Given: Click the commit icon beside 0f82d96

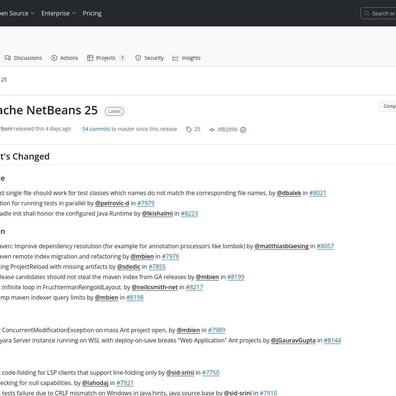Looking at the screenshot, I should click(x=212, y=129).
